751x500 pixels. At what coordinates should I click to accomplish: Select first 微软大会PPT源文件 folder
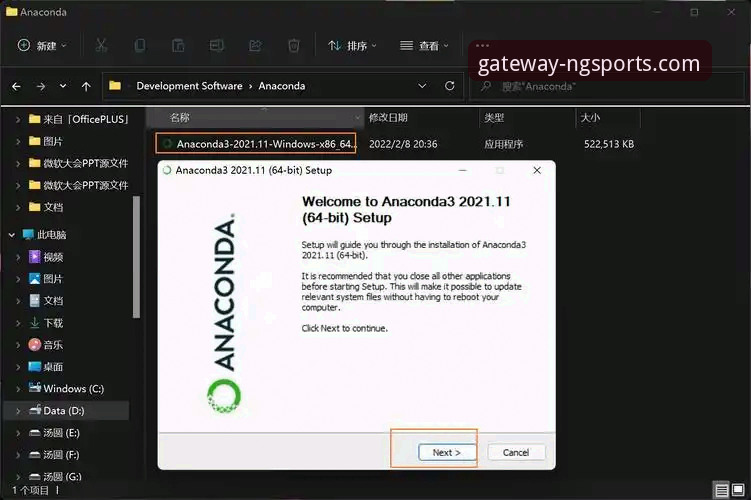coord(79,163)
